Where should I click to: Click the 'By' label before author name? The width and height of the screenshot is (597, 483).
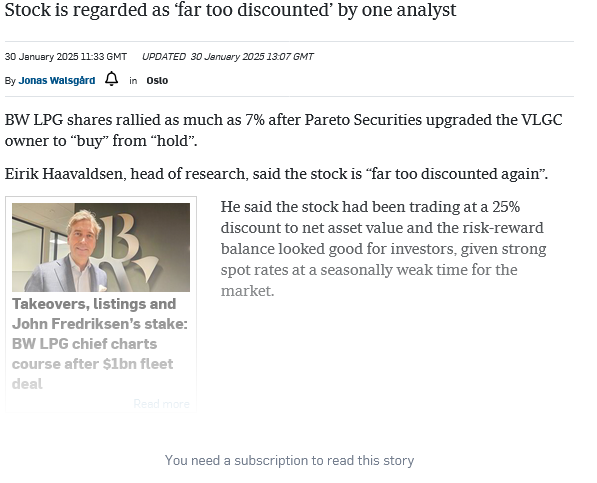(10, 81)
